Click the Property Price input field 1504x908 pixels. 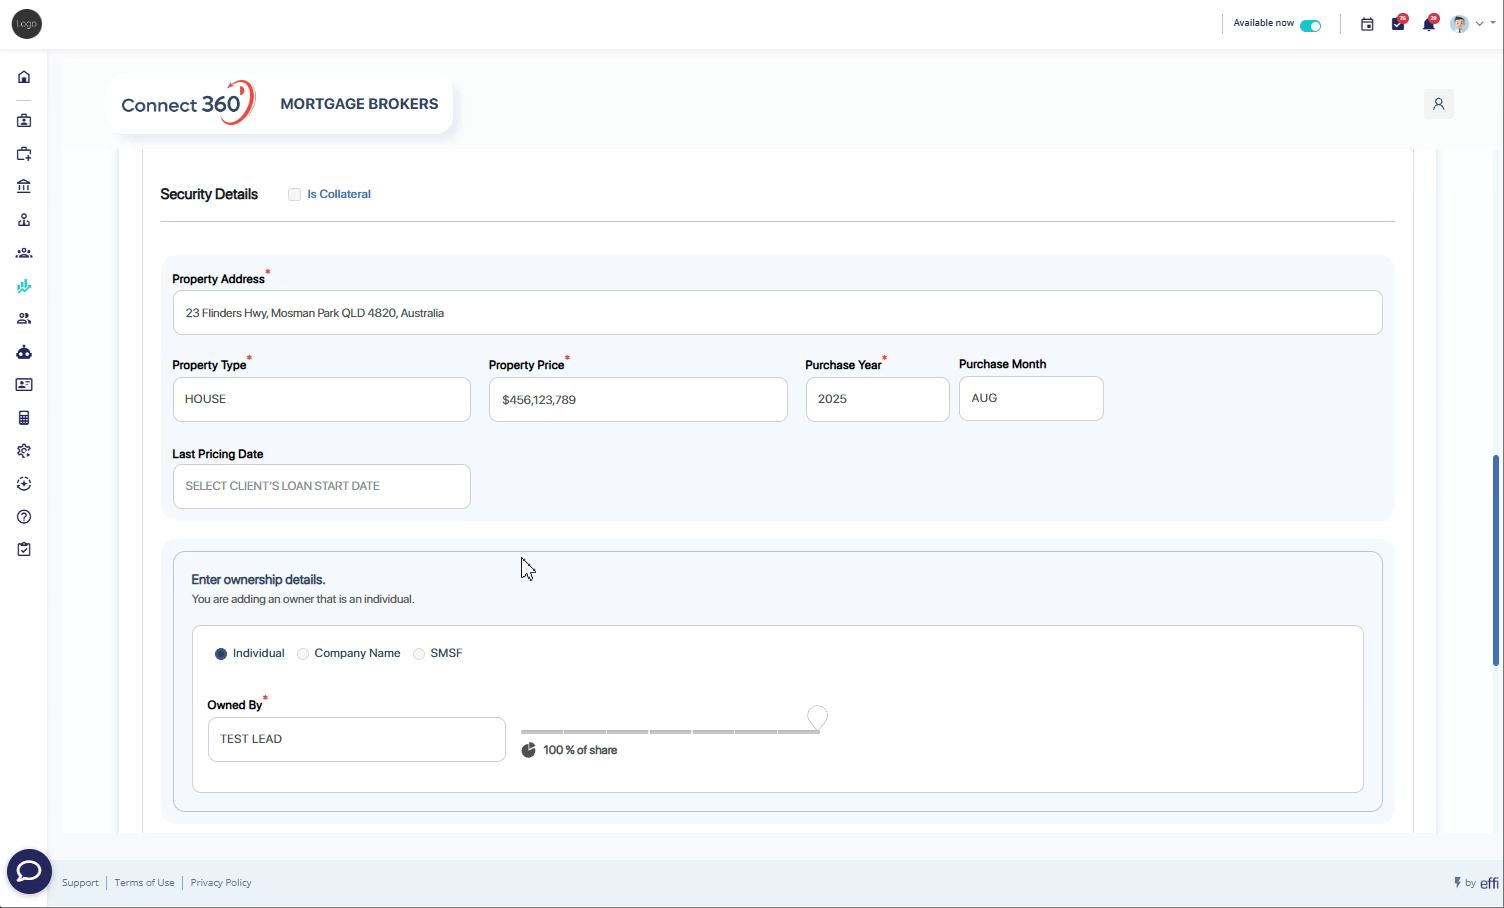[x=638, y=399]
